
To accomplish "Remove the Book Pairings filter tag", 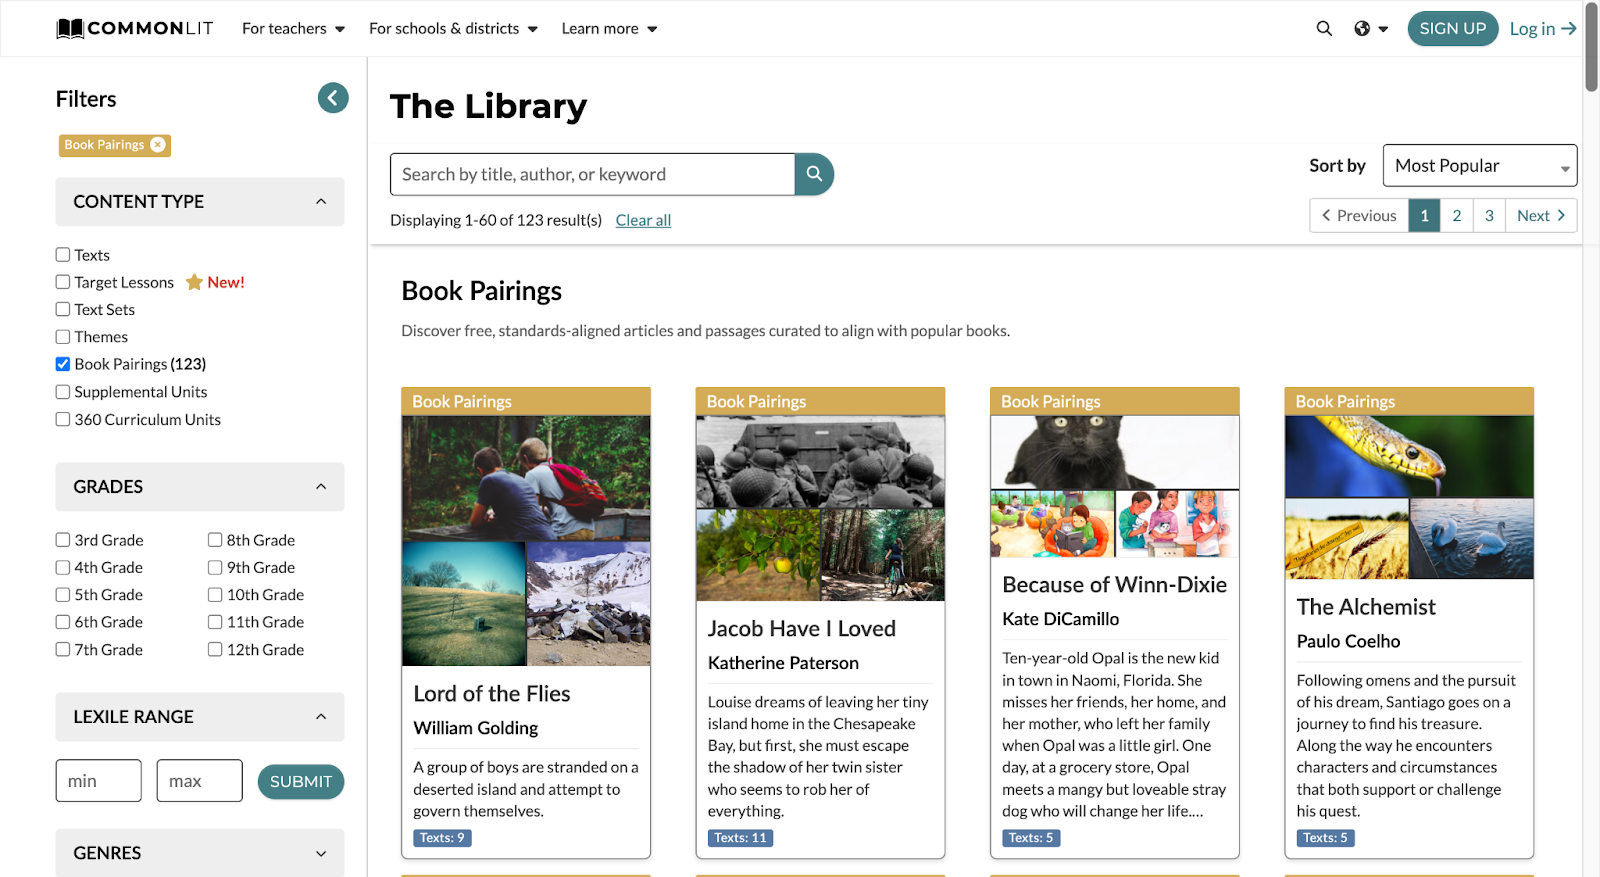I will [157, 145].
